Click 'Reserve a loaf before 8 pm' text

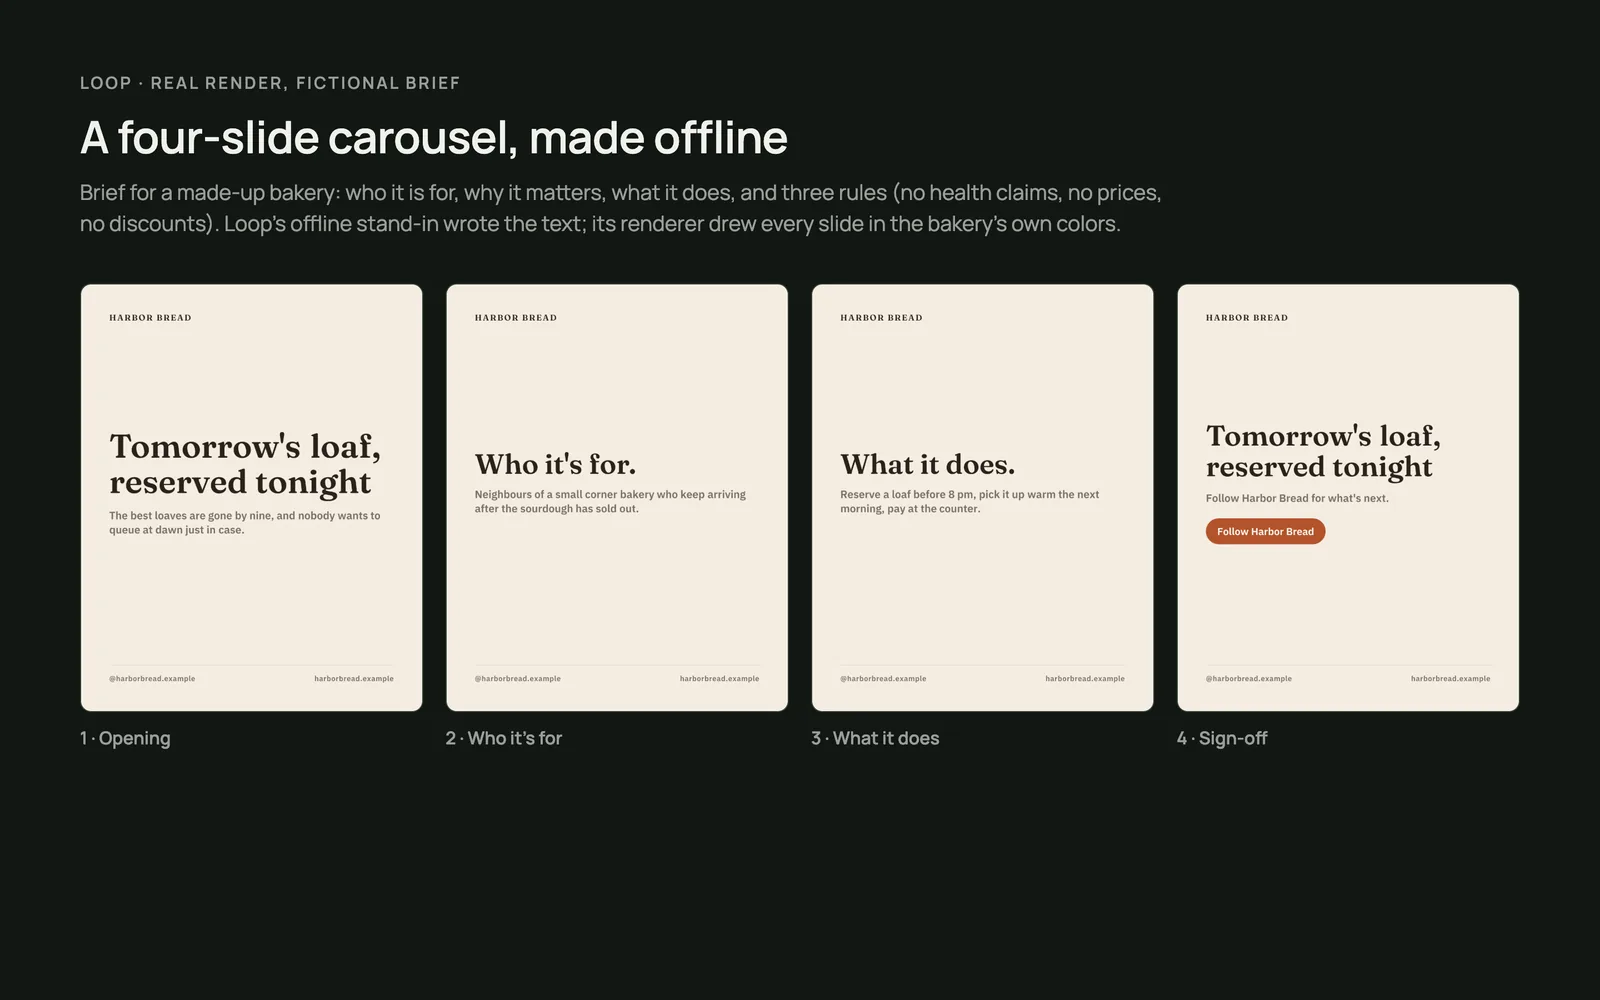coord(970,501)
